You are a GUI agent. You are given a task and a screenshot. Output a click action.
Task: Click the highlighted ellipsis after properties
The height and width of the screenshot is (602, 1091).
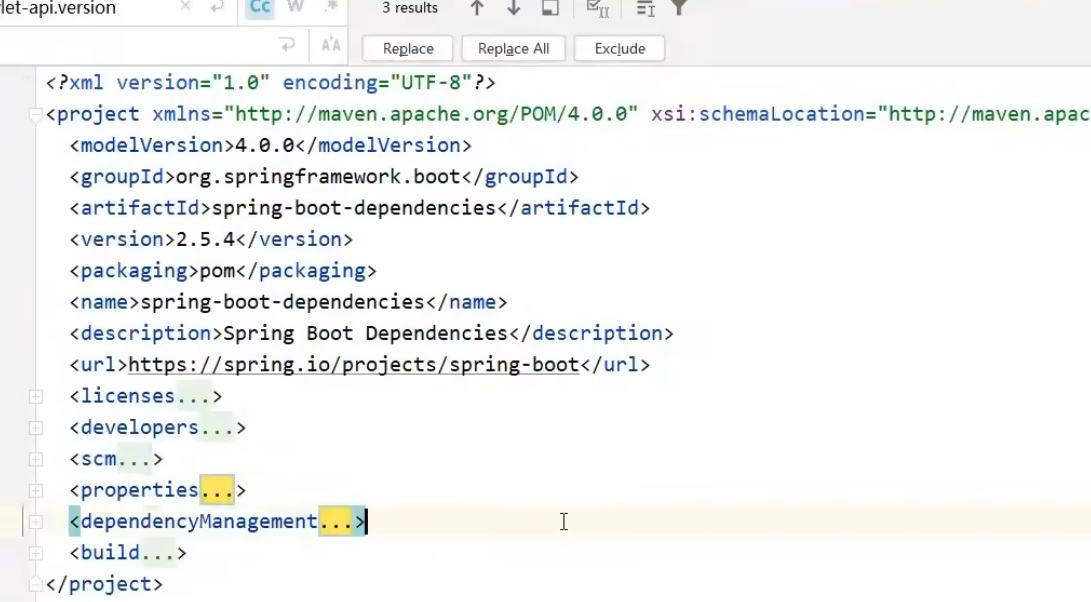point(217,491)
